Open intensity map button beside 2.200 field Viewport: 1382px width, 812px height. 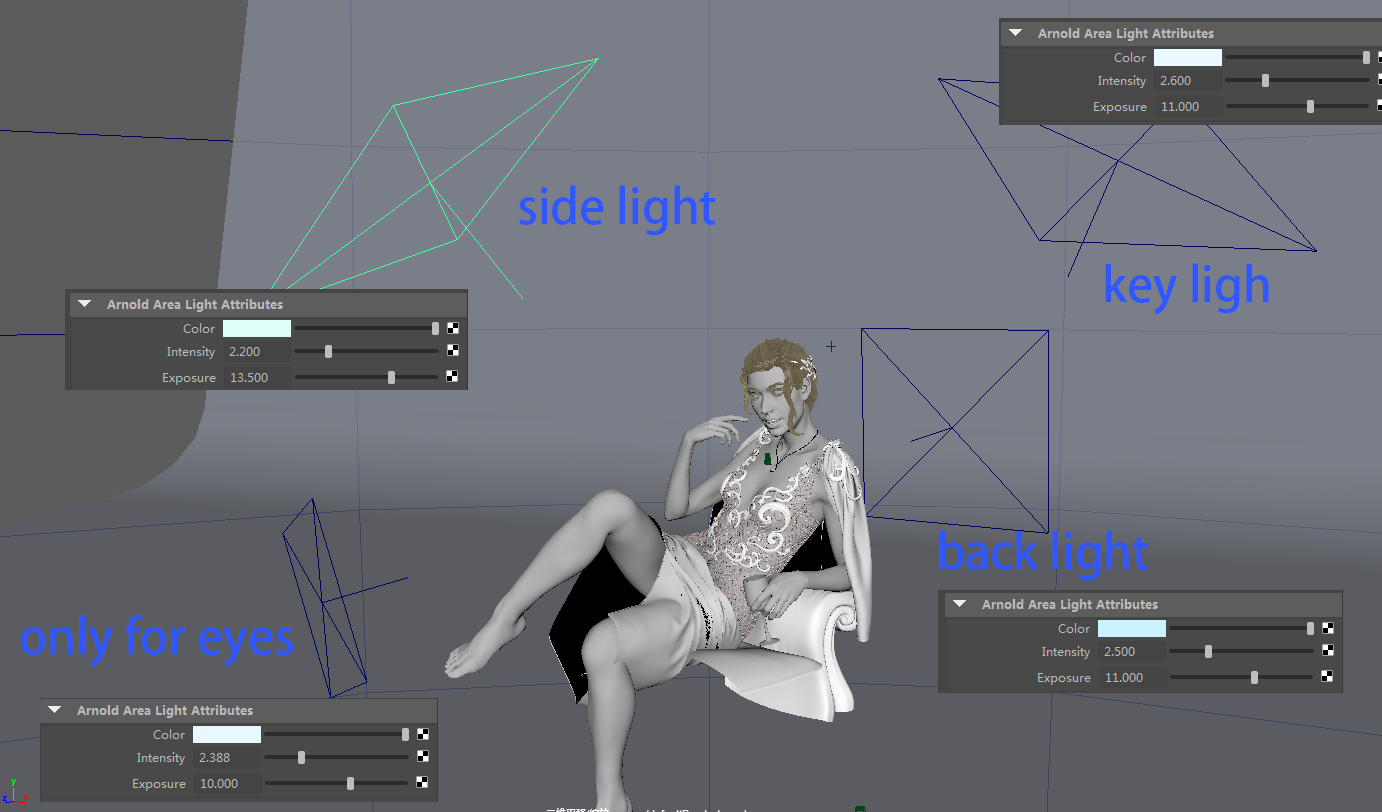click(x=453, y=351)
